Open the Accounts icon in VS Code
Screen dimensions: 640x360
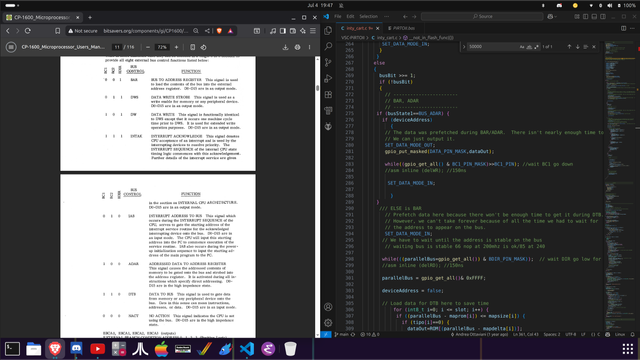coord(328,307)
